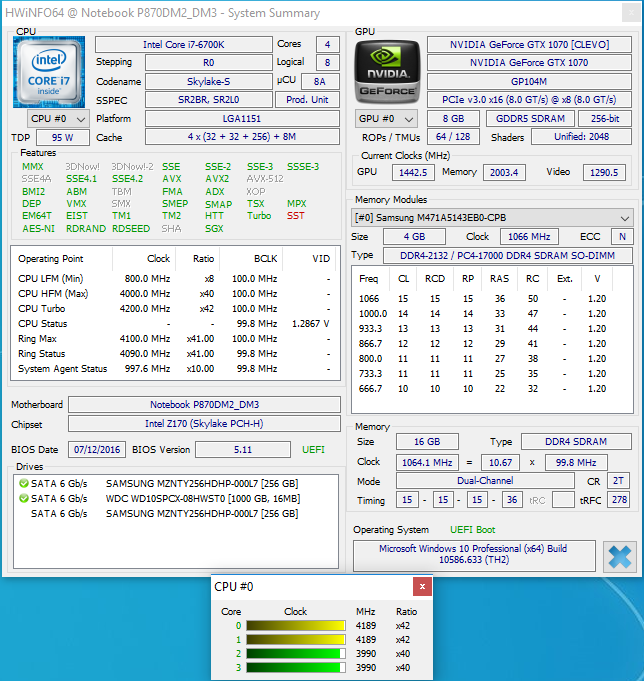The height and width of the screenshot is (681, 644).
Task: Click the Intel Core i7-6700K name field
Action: 184,44
